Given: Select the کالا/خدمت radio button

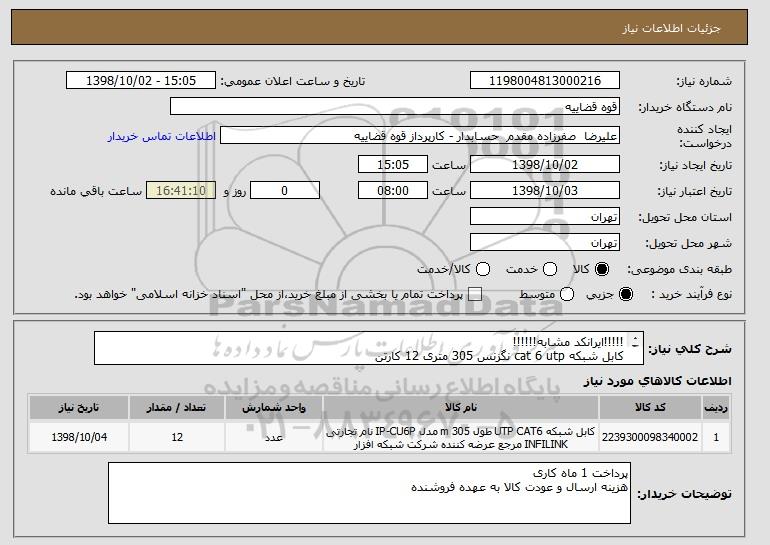Looking at the screenshot, I should [x=483, y=269].
